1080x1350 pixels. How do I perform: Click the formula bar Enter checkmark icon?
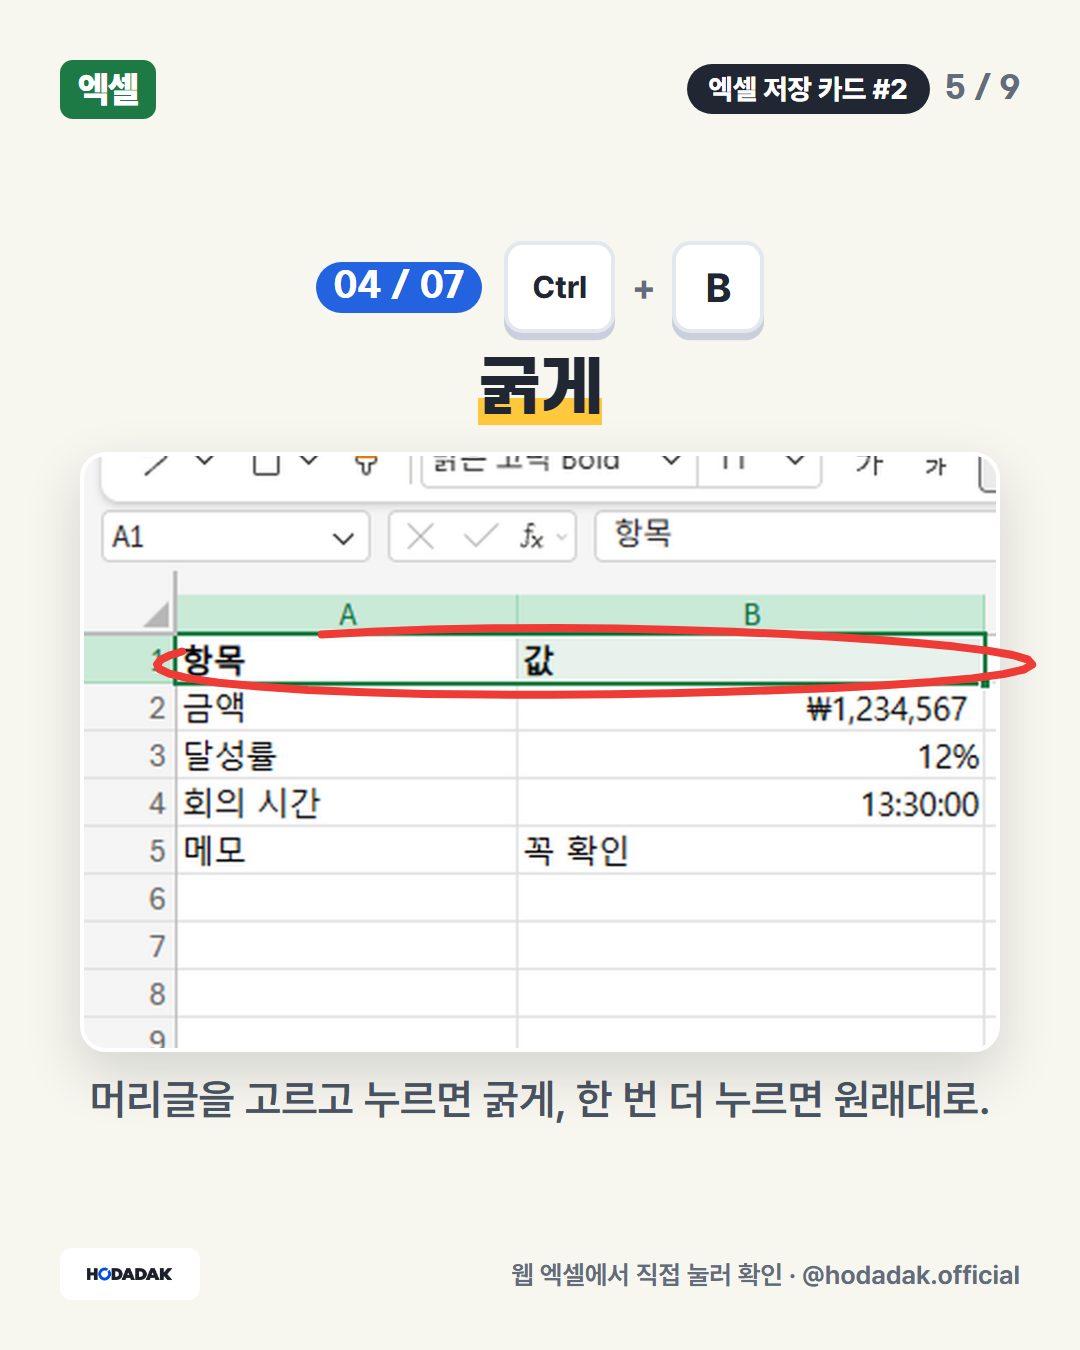click(x=481, y=537)
